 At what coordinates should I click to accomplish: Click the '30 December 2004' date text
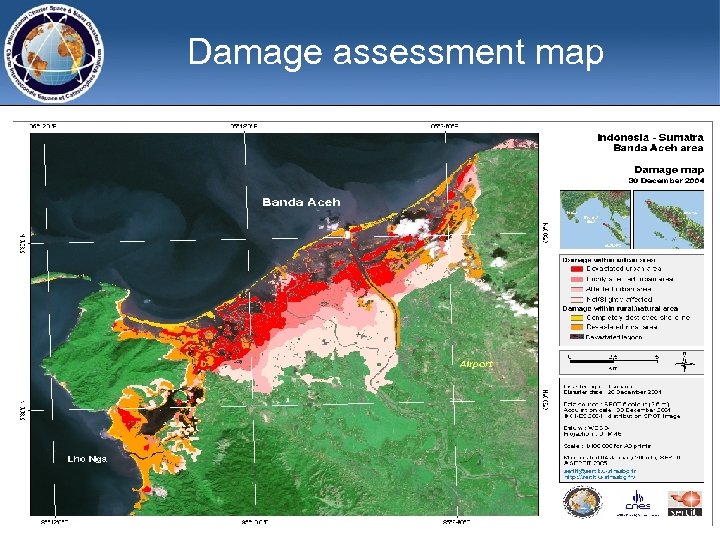pos(666,180)
